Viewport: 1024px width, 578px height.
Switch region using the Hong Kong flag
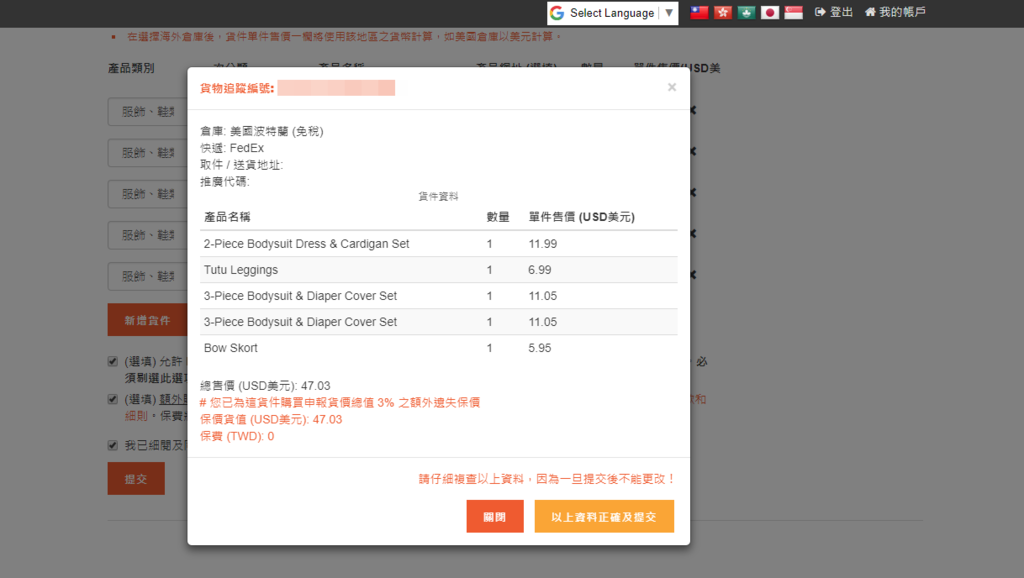click(723, 13)
